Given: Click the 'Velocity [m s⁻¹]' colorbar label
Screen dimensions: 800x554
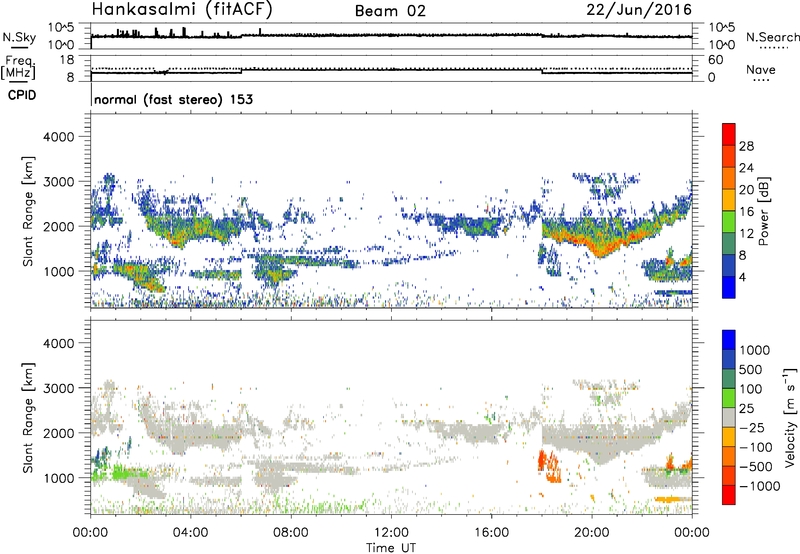Looking at the screenshot, I should (x=790, y=417).
